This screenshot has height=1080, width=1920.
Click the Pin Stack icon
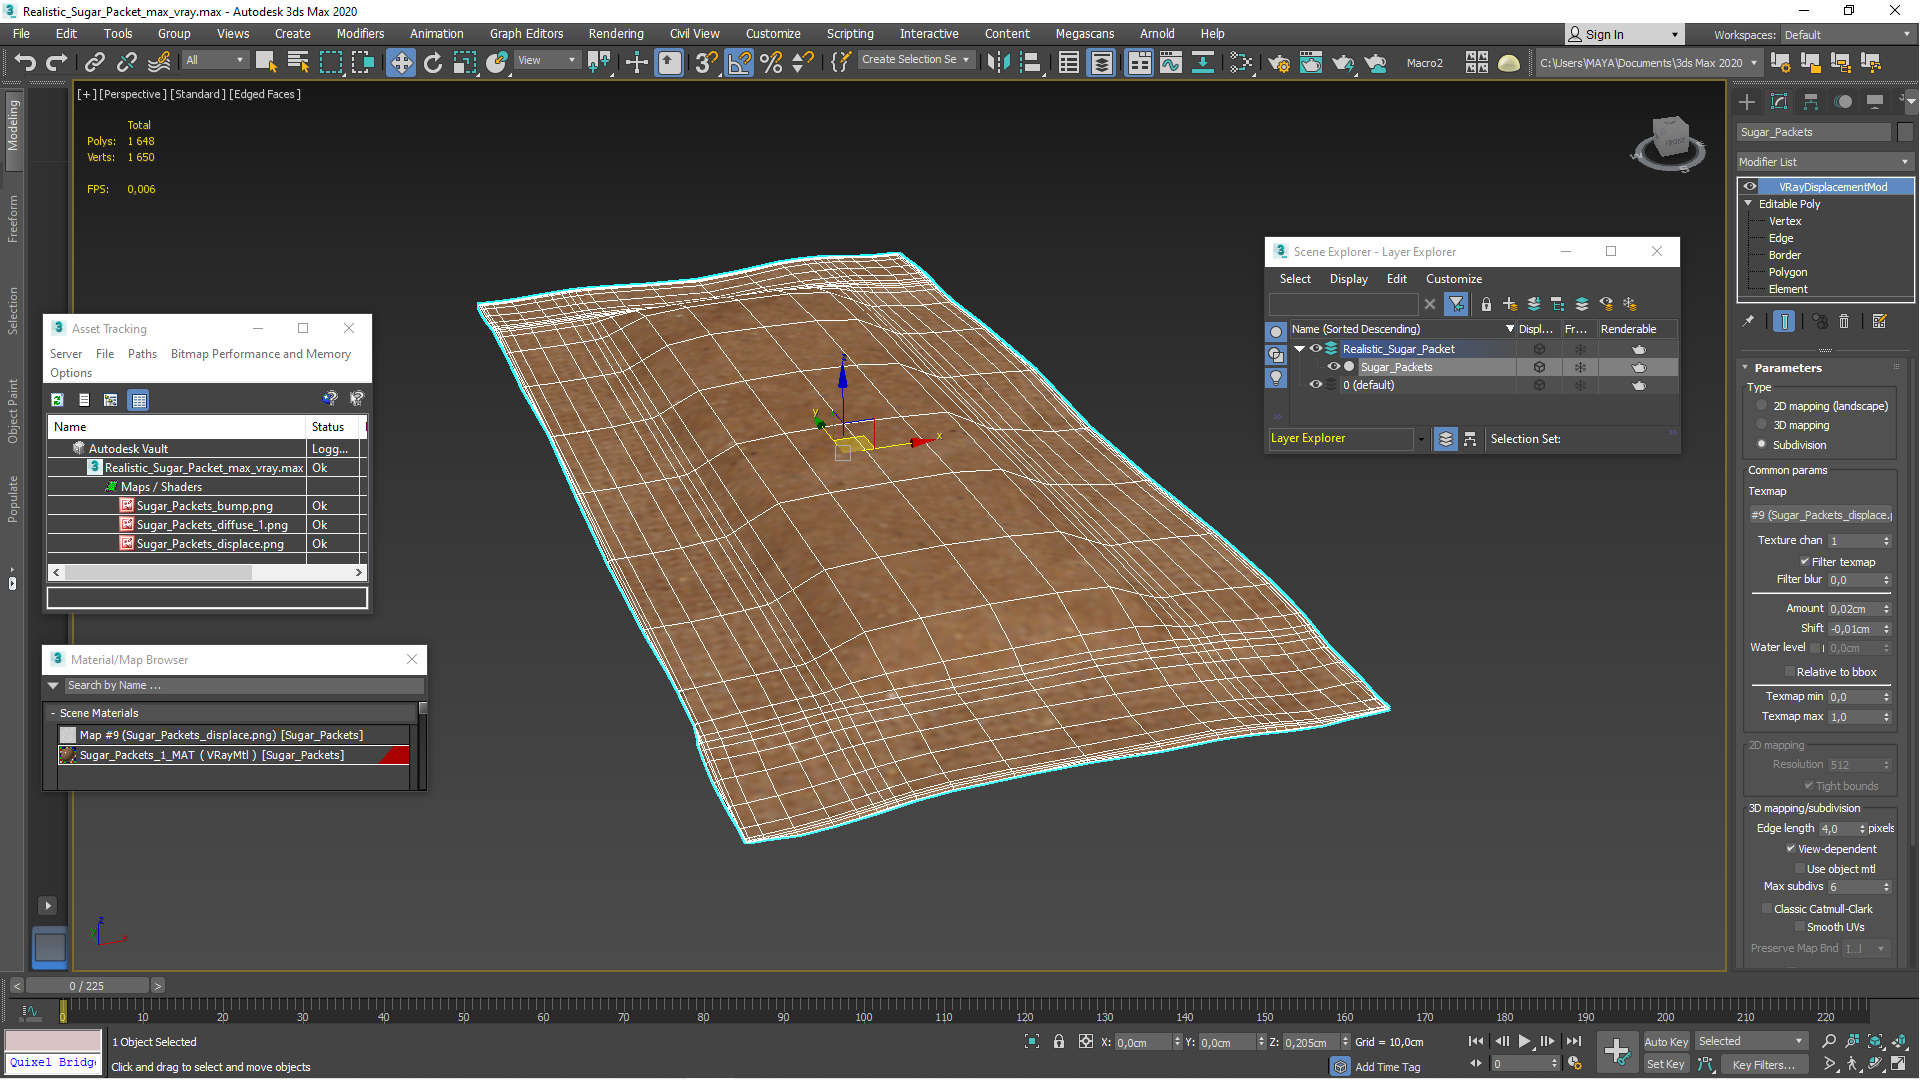[x=1748, y=321]
